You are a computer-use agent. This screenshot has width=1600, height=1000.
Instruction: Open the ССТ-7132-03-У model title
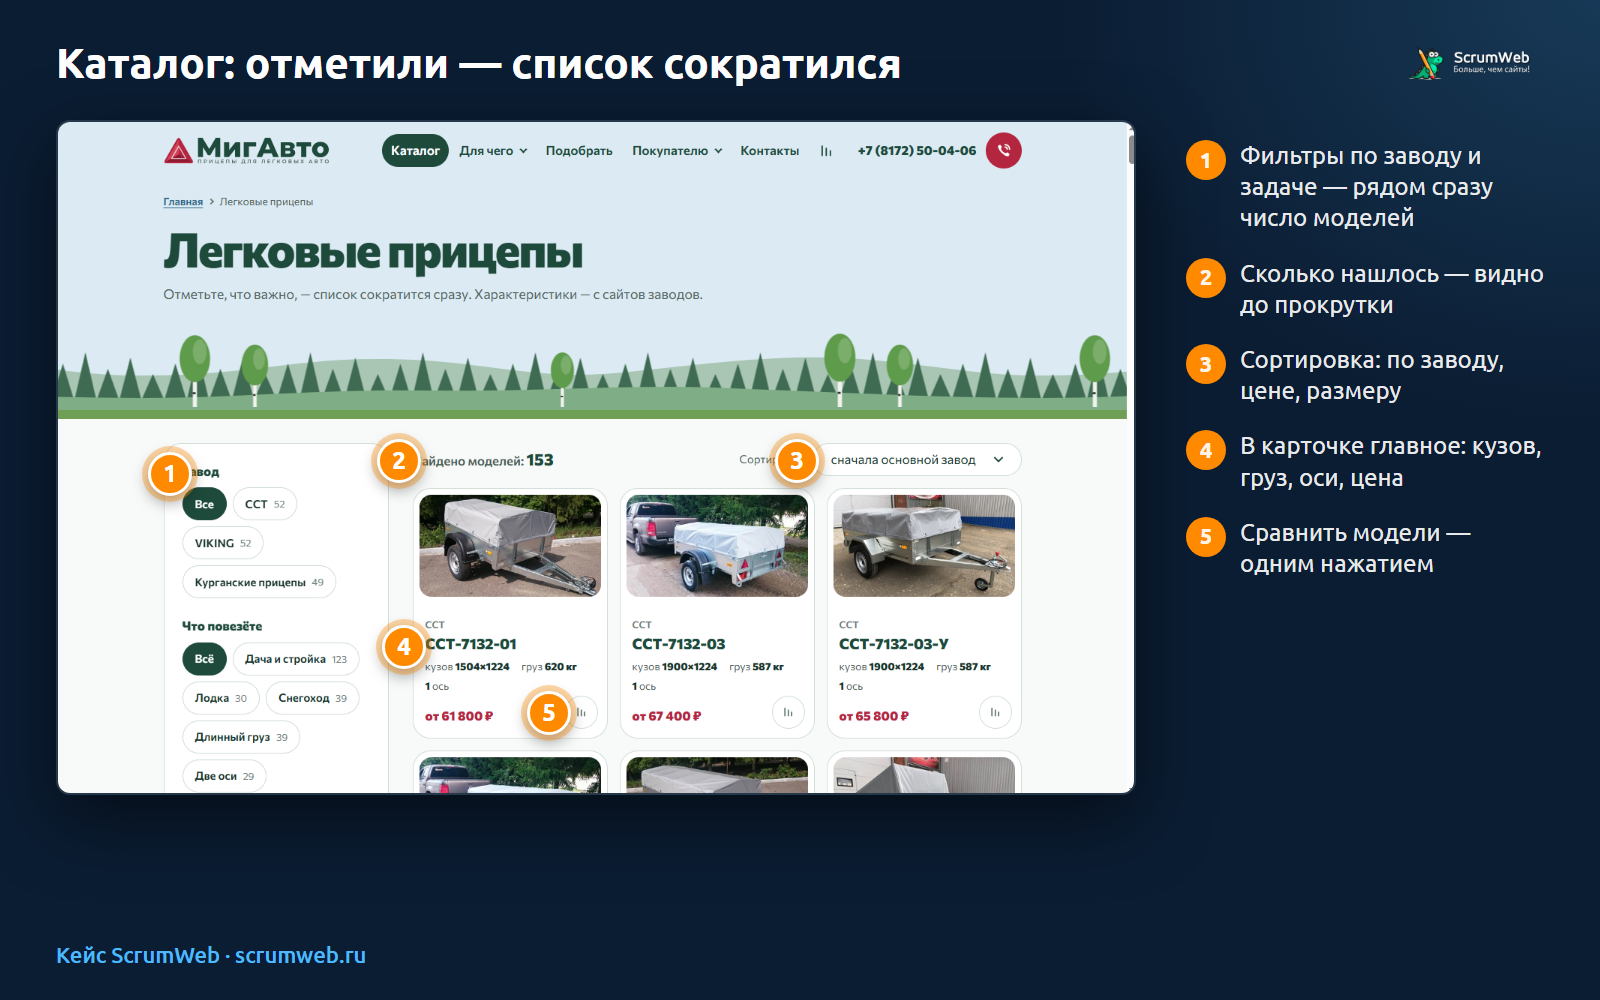[x=894, y=644]
